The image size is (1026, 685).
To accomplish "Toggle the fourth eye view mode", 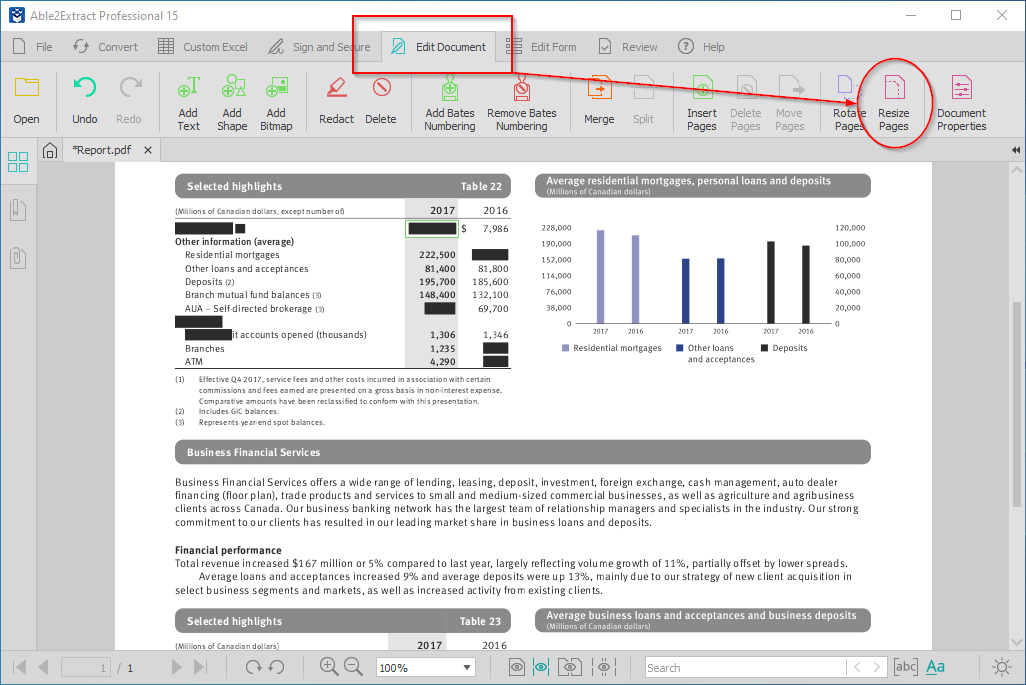I will click(604, 667).
